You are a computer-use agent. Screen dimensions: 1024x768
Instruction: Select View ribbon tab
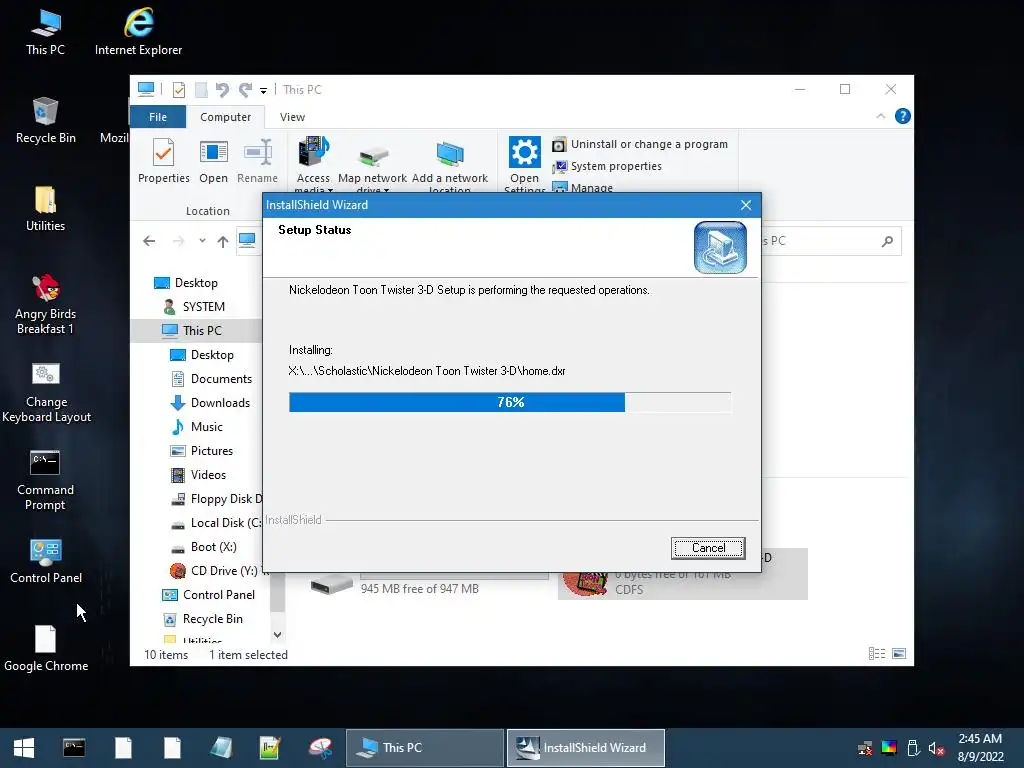click(x=292, y=117)
